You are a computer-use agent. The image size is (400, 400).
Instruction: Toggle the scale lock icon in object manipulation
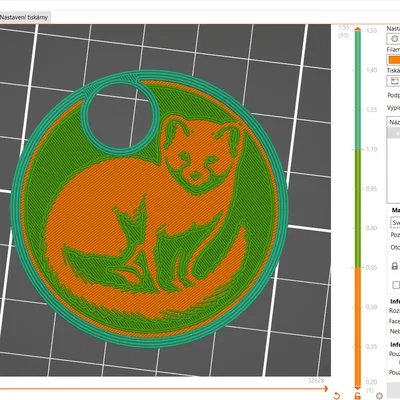point(395,266)
